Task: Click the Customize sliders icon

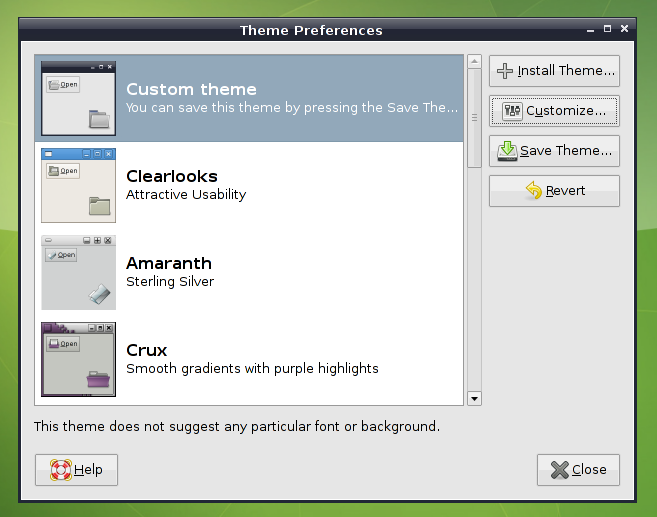Action: point(512,111)
